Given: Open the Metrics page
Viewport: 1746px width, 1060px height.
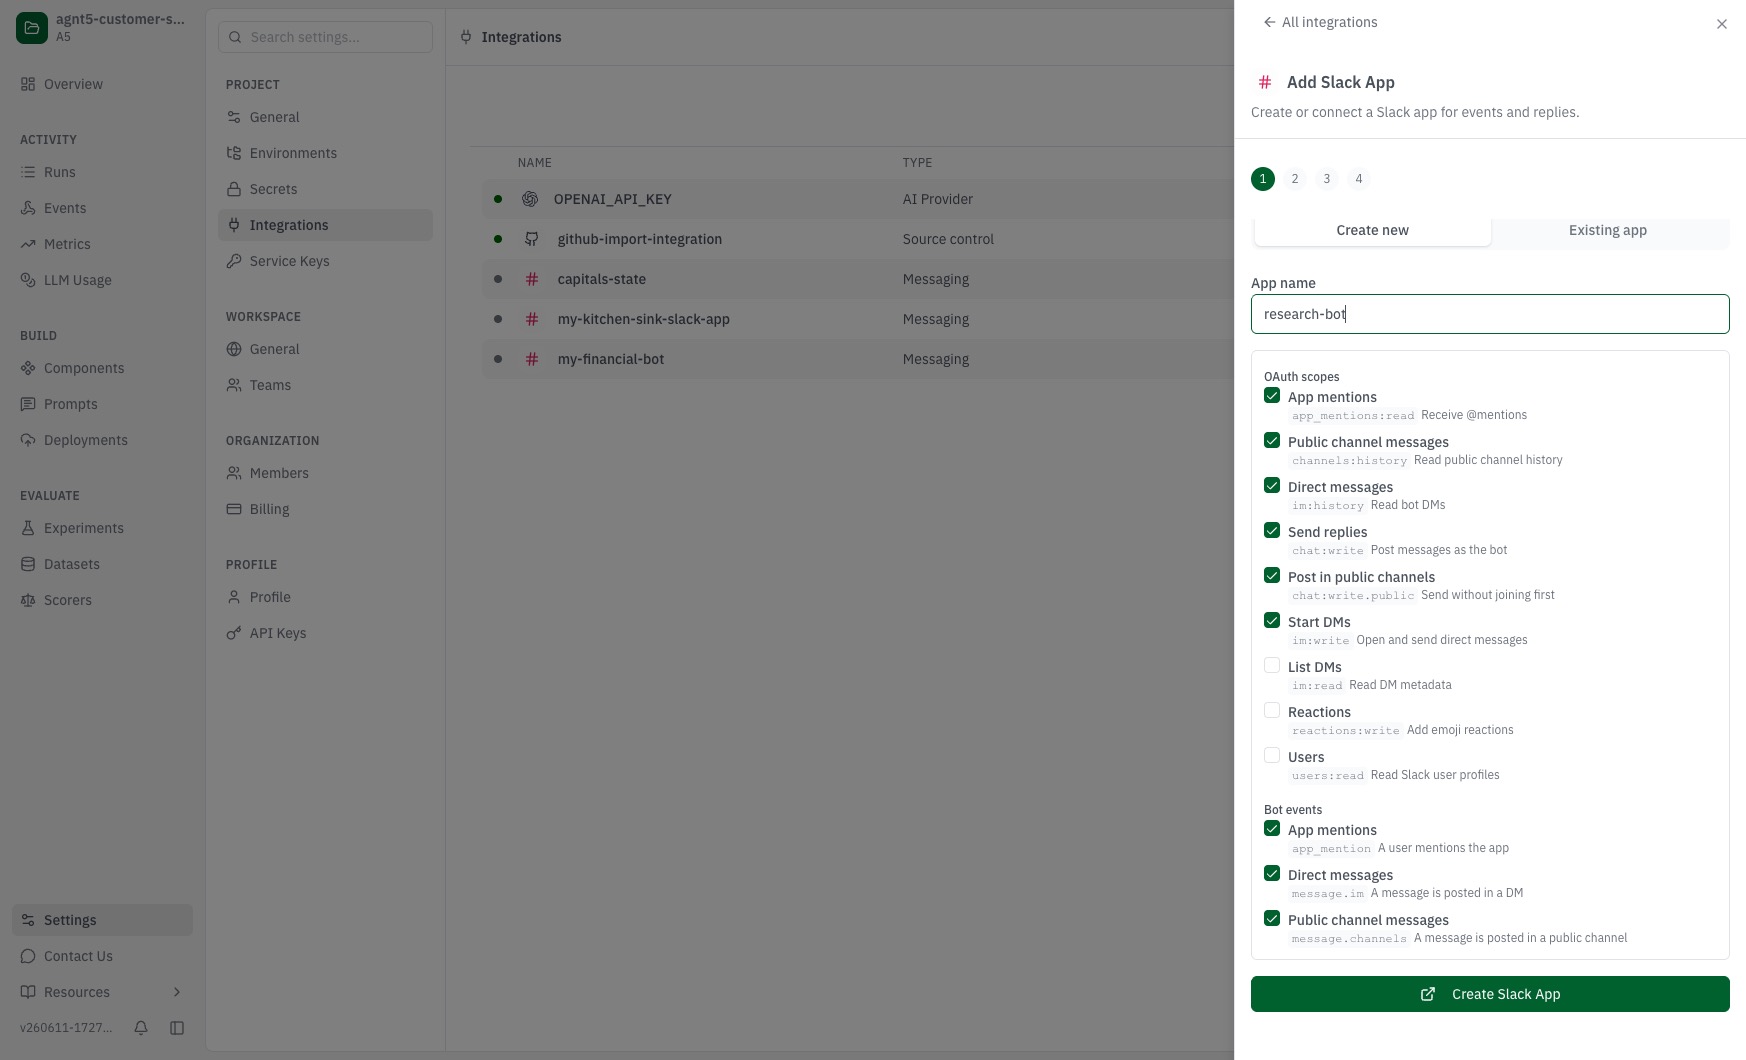Looking at the screenshot, I should (102, 244).
